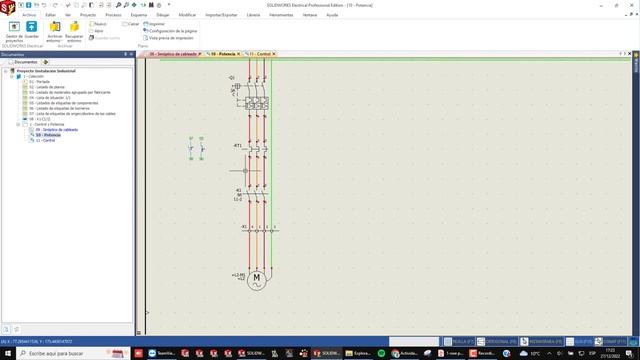Click the arrow icon beside Documentos tab
640x360 pixels.
(45, 62)
